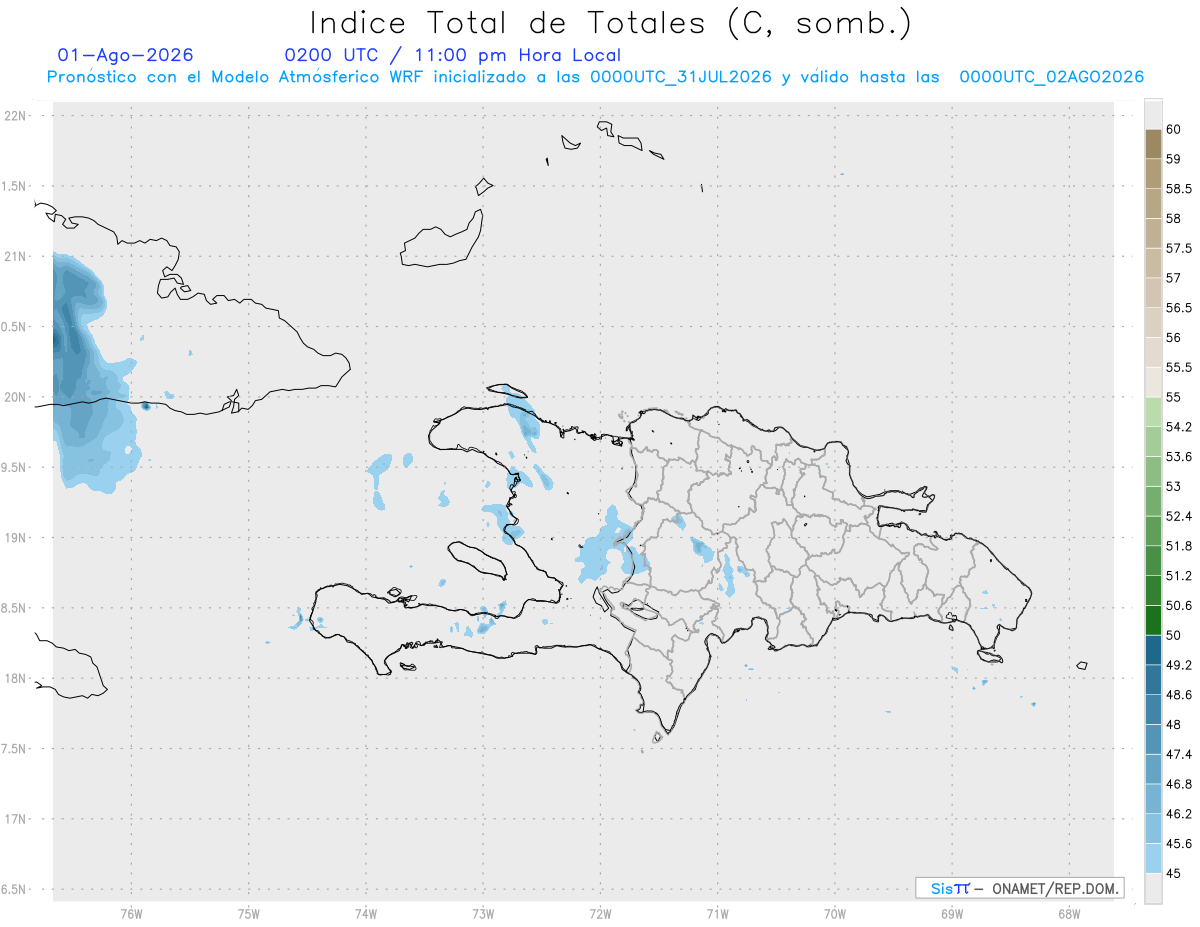Click color scale label '50.6'
1200x927 pixels.
(1178, 605)
